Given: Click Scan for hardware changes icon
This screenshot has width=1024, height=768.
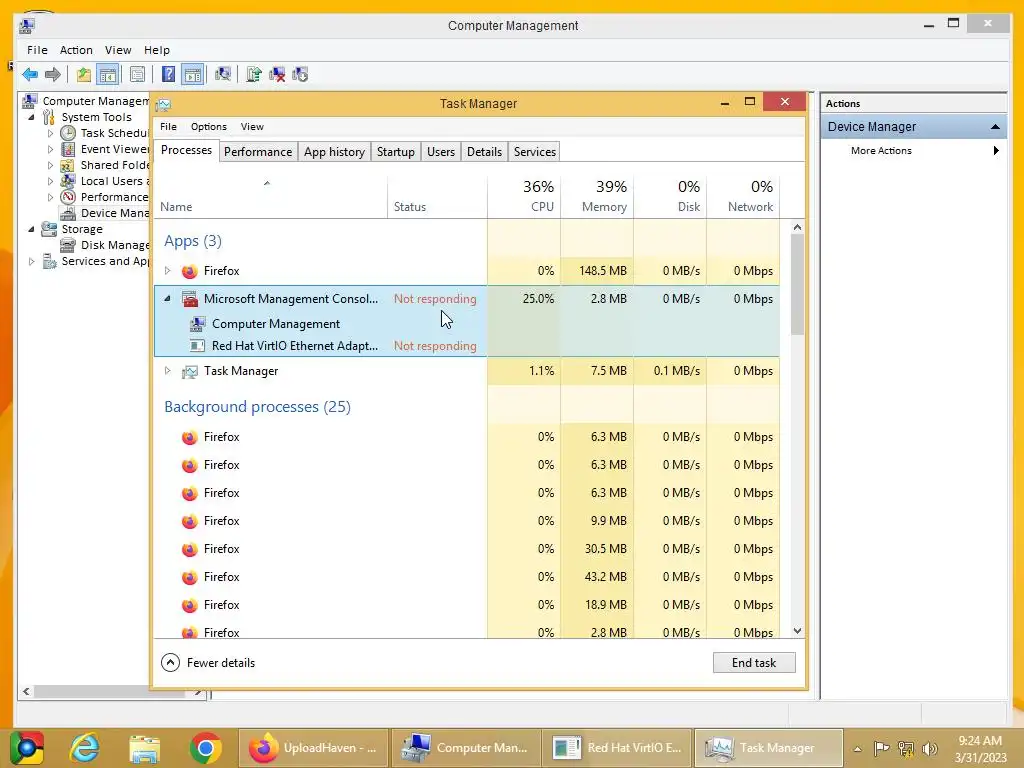Looking at the screenshot, I should coord(223,74).
